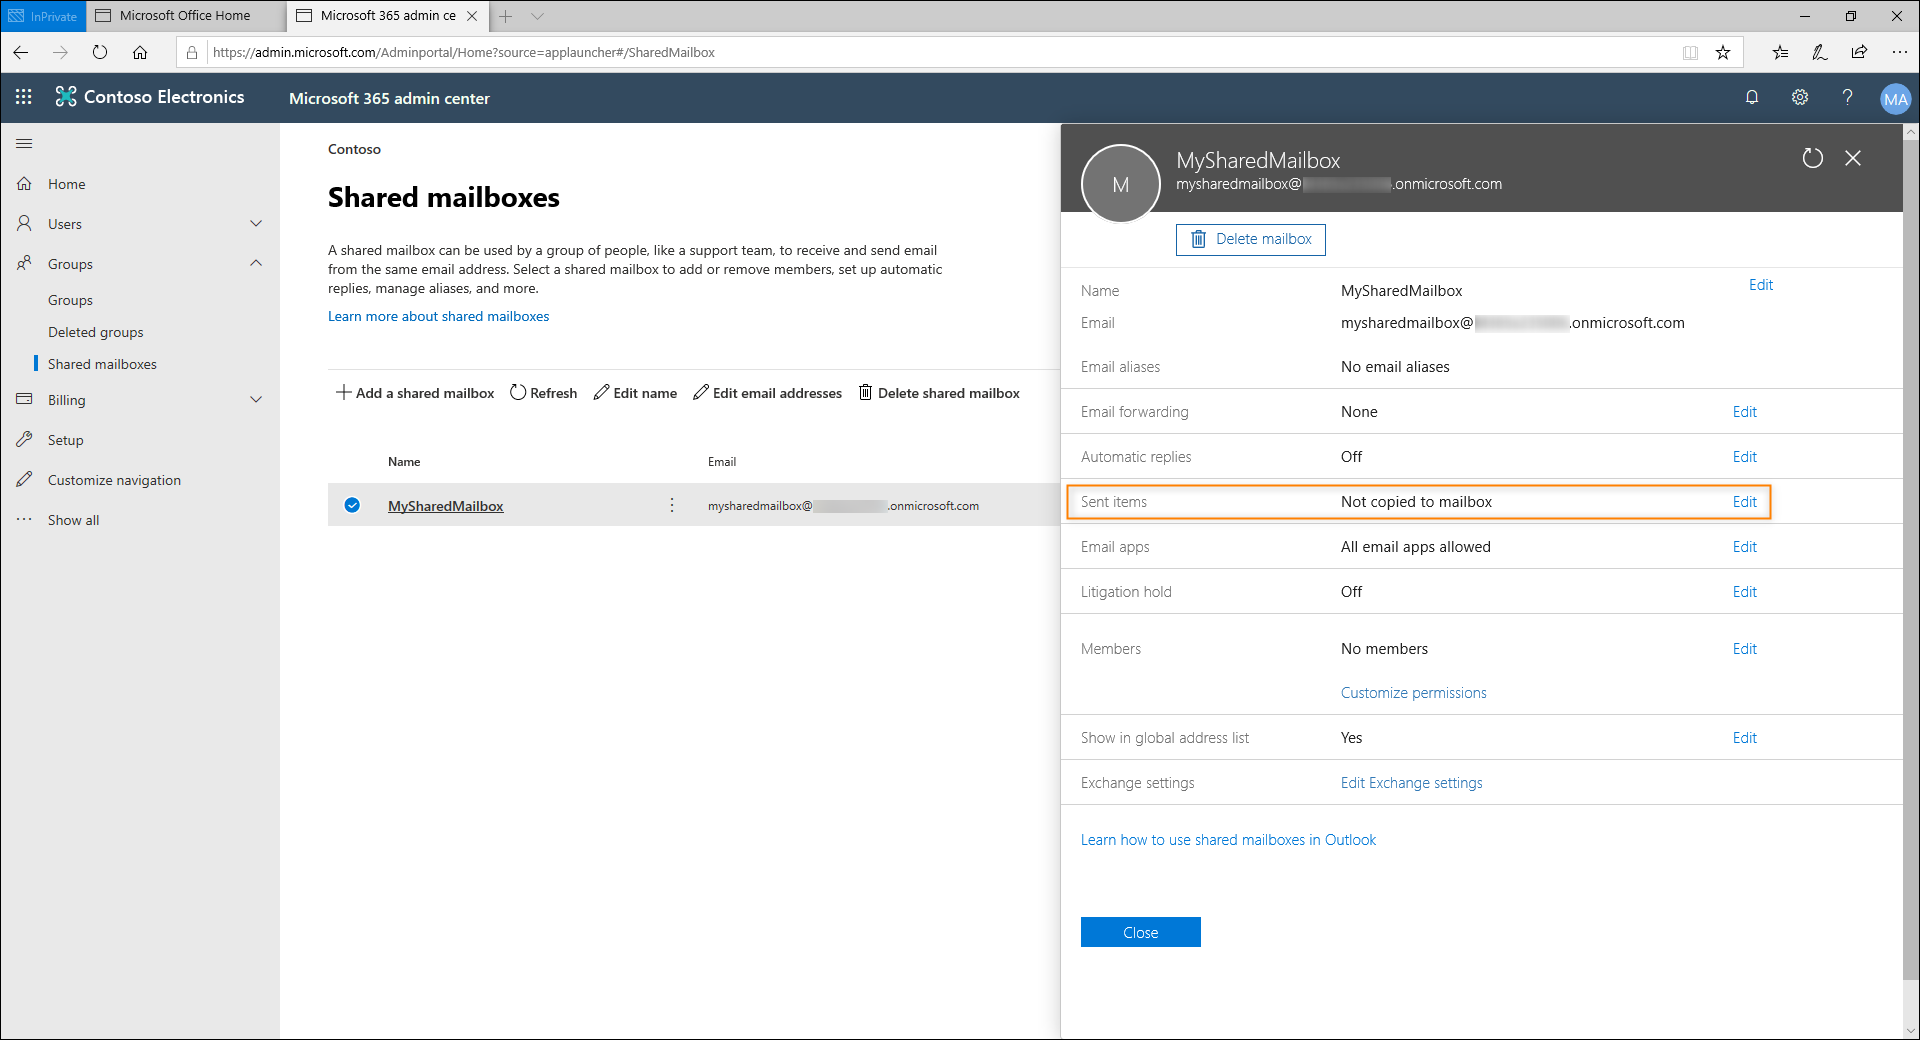Refresh the MySharedMailbox details panel
Image resolution: width=1920 pixels, height=1040 pixels.
[x=1813, y=158]
